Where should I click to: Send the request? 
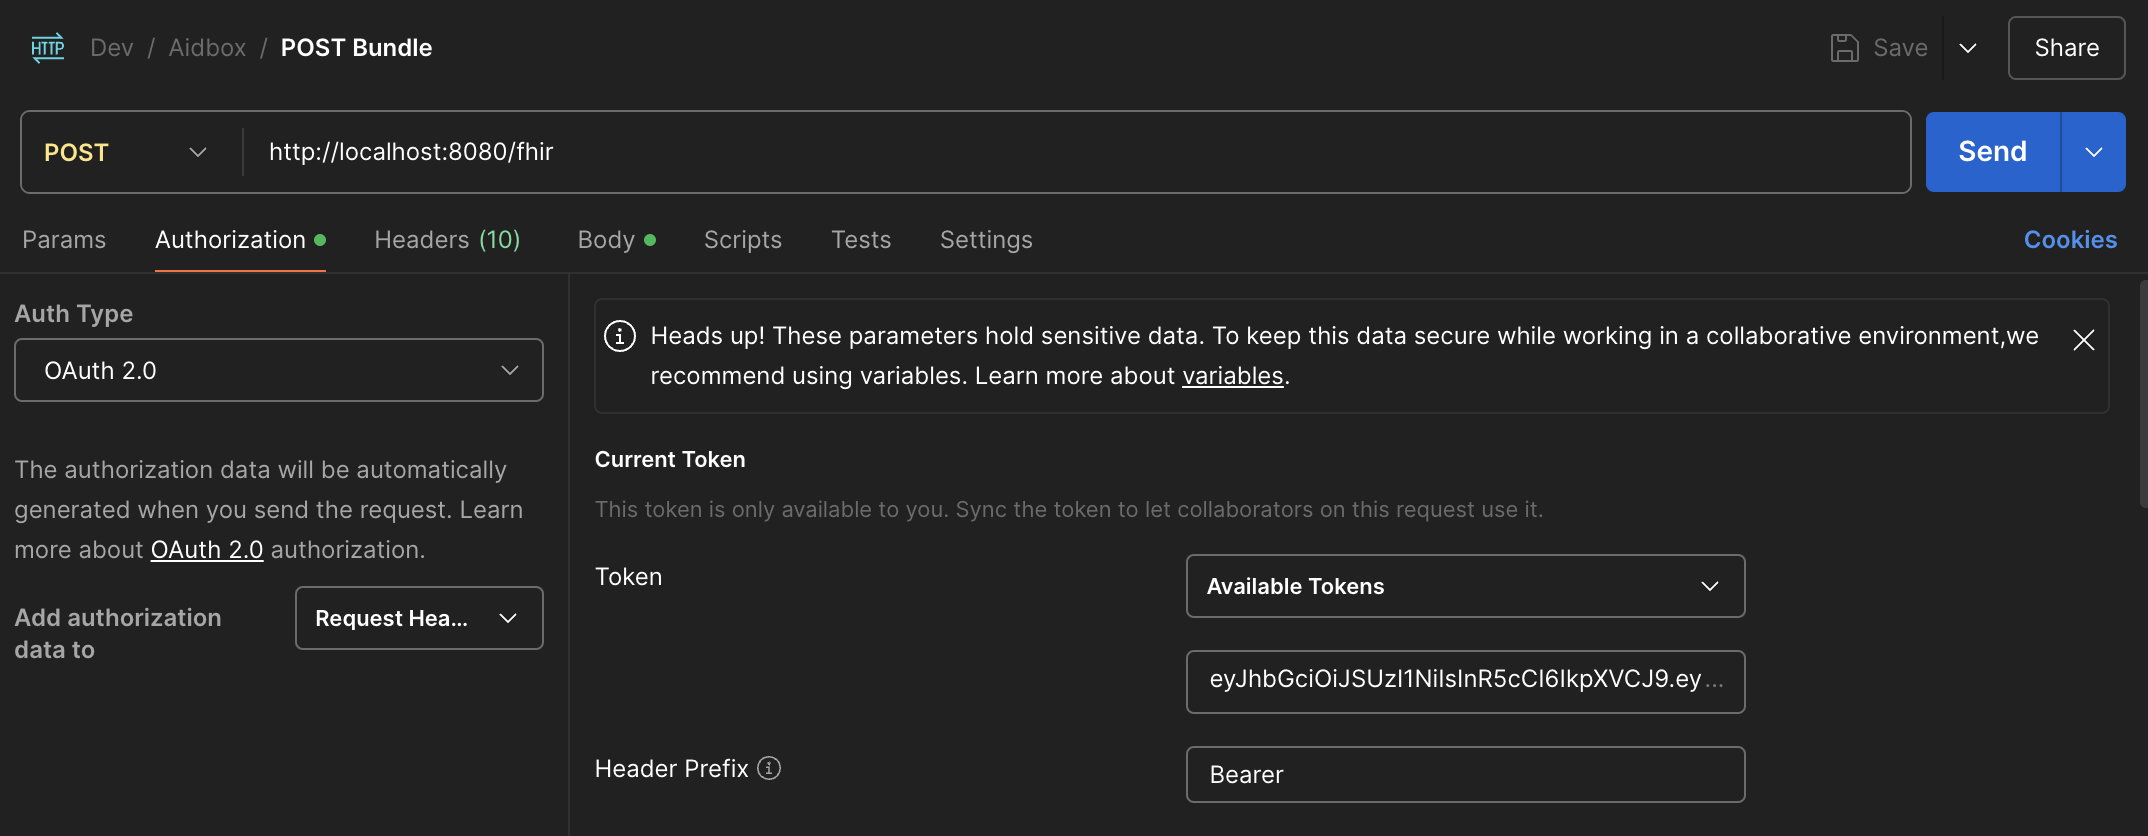1992,152
